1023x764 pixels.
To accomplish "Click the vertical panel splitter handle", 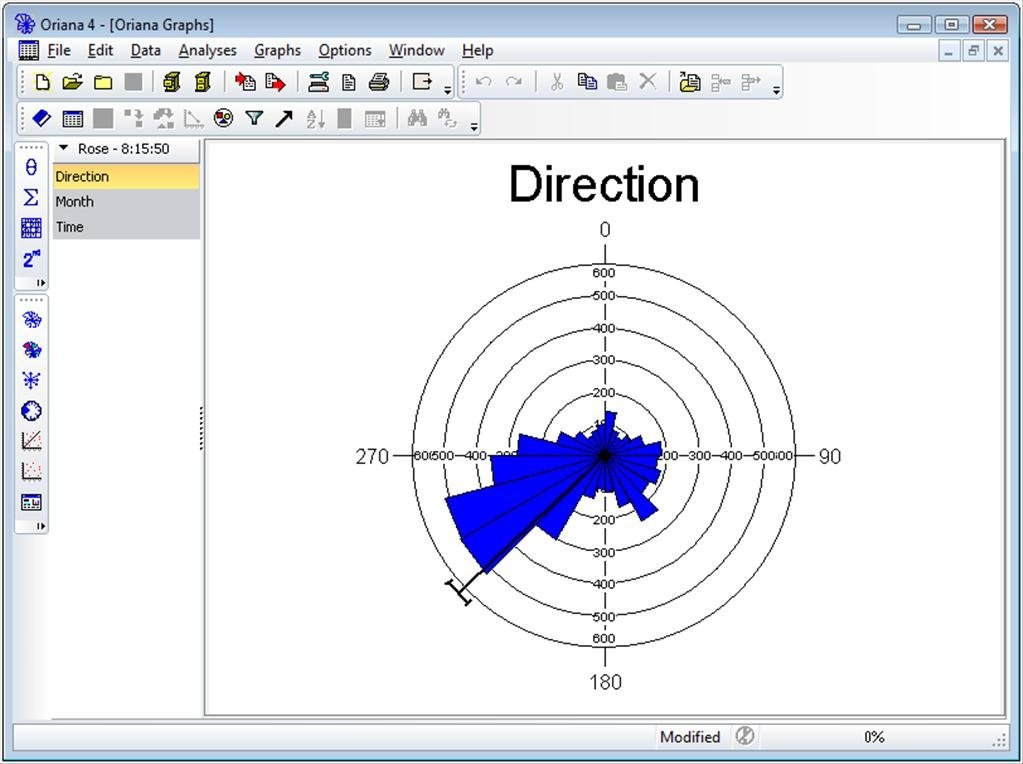I will point(201,428).
